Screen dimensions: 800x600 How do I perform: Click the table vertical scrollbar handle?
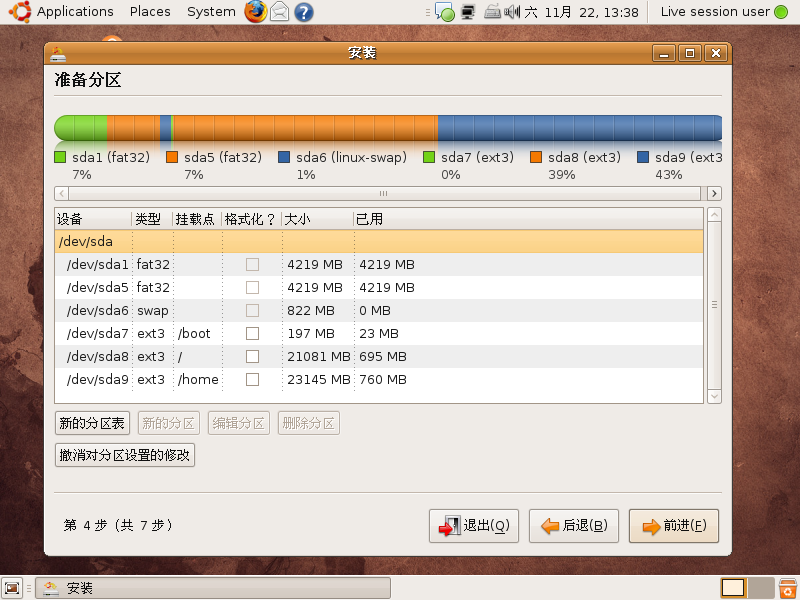[x=714, y=305]
